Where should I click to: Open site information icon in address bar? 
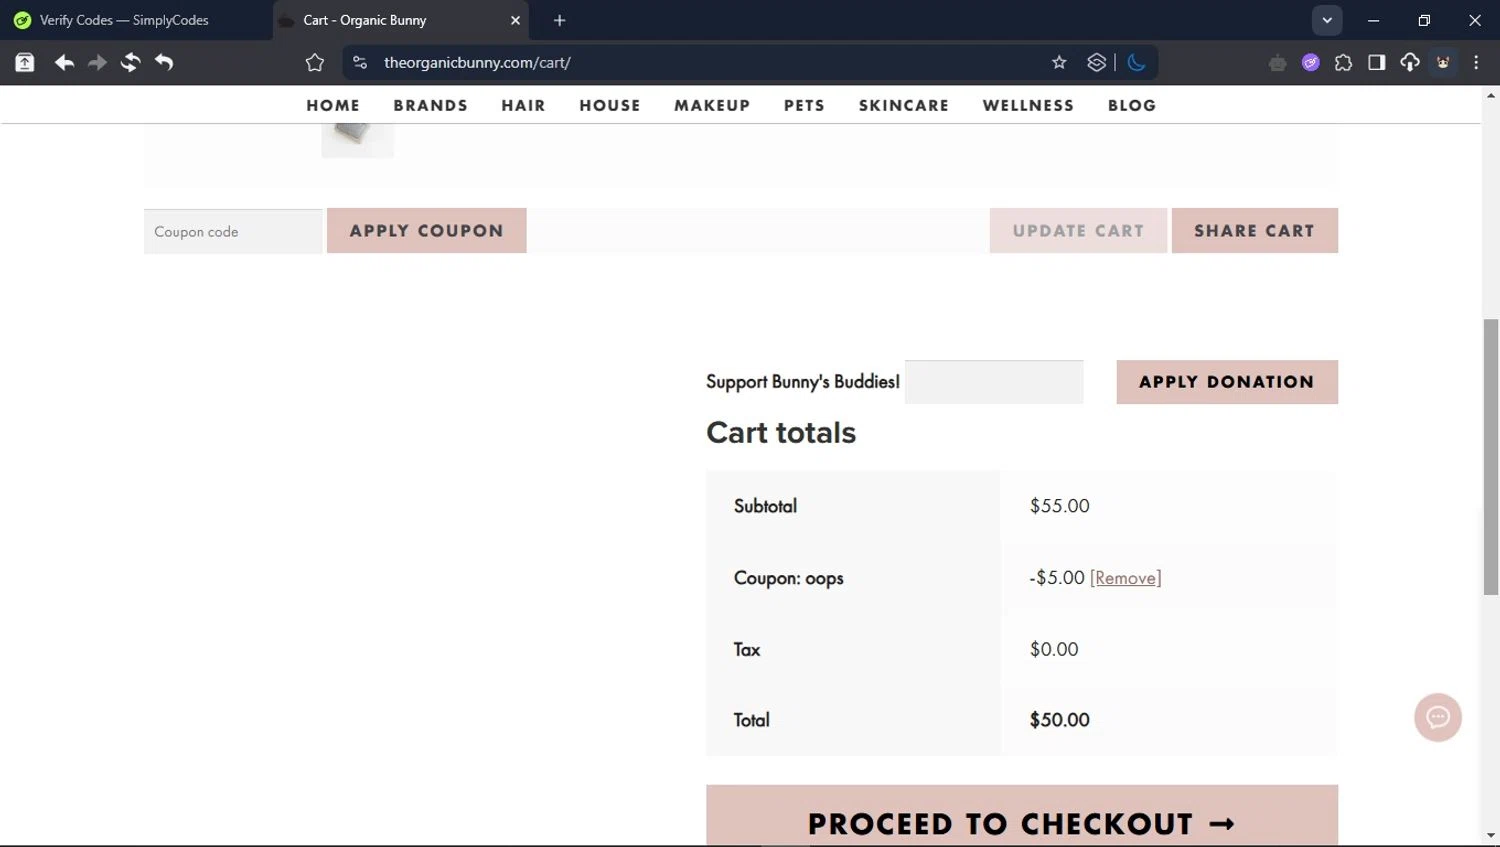[x=360, y=63]
